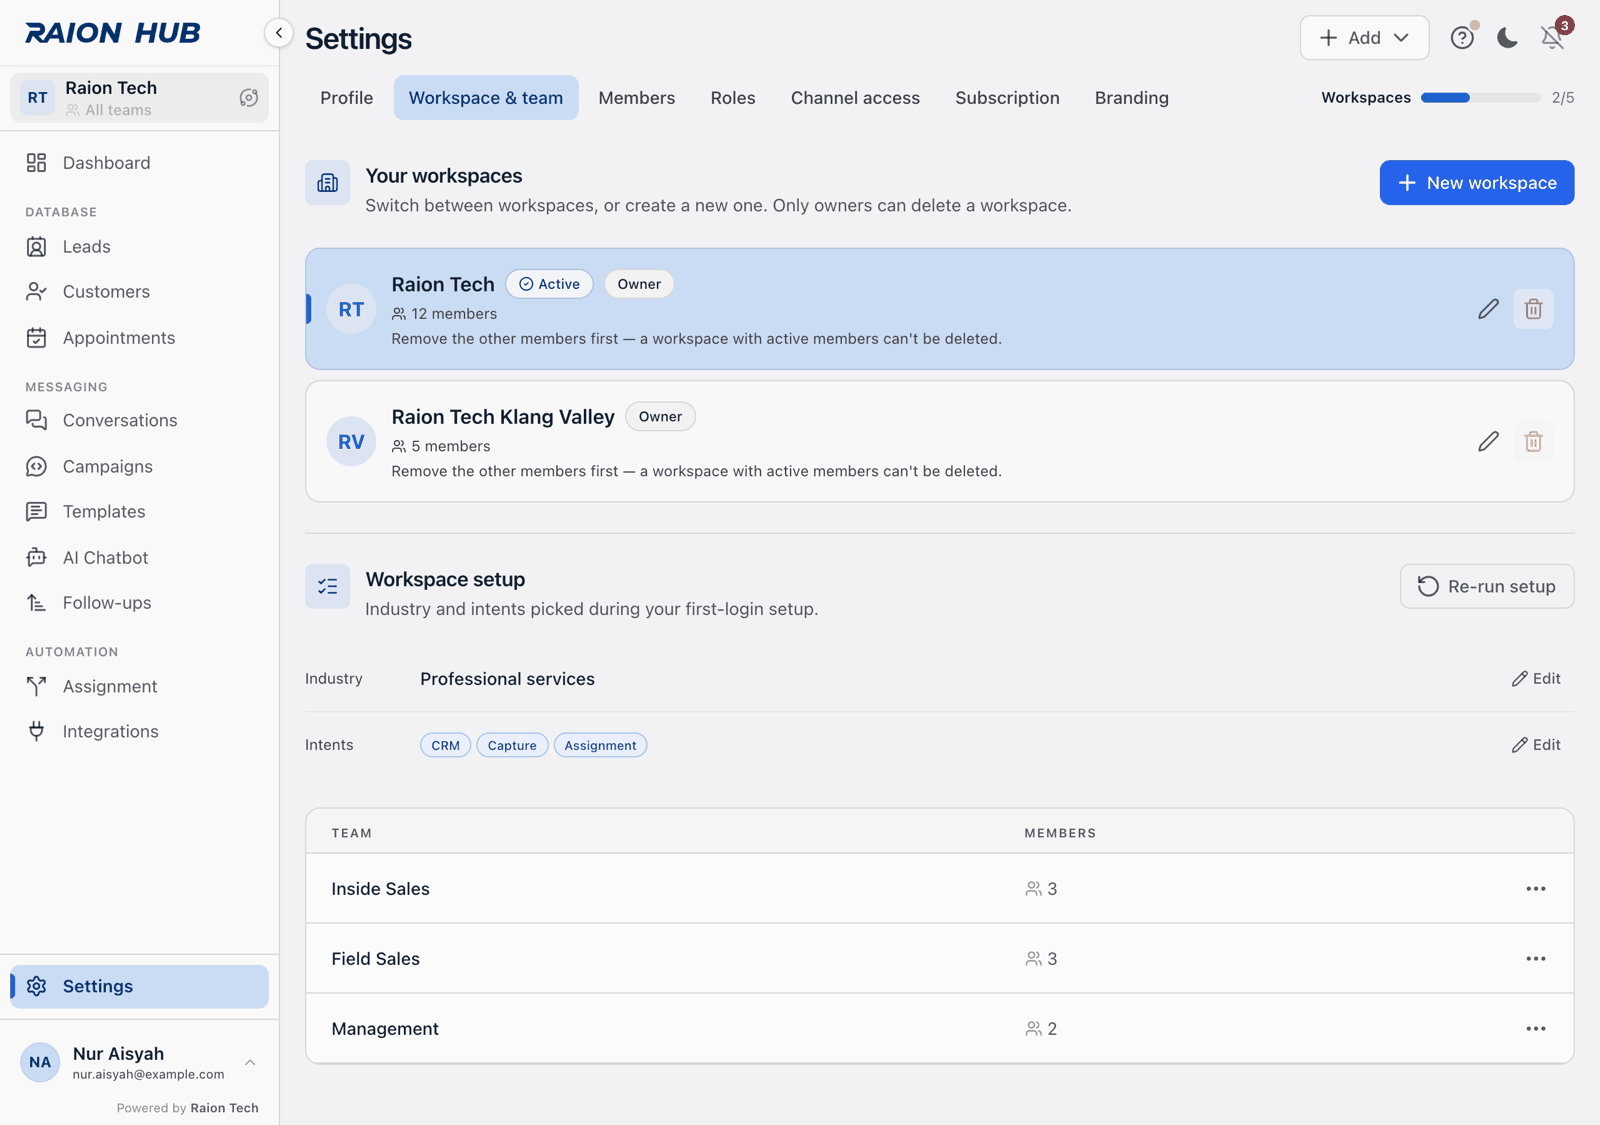
Task: Open notifications bell with 3 badge
Action: point(1552,38)
